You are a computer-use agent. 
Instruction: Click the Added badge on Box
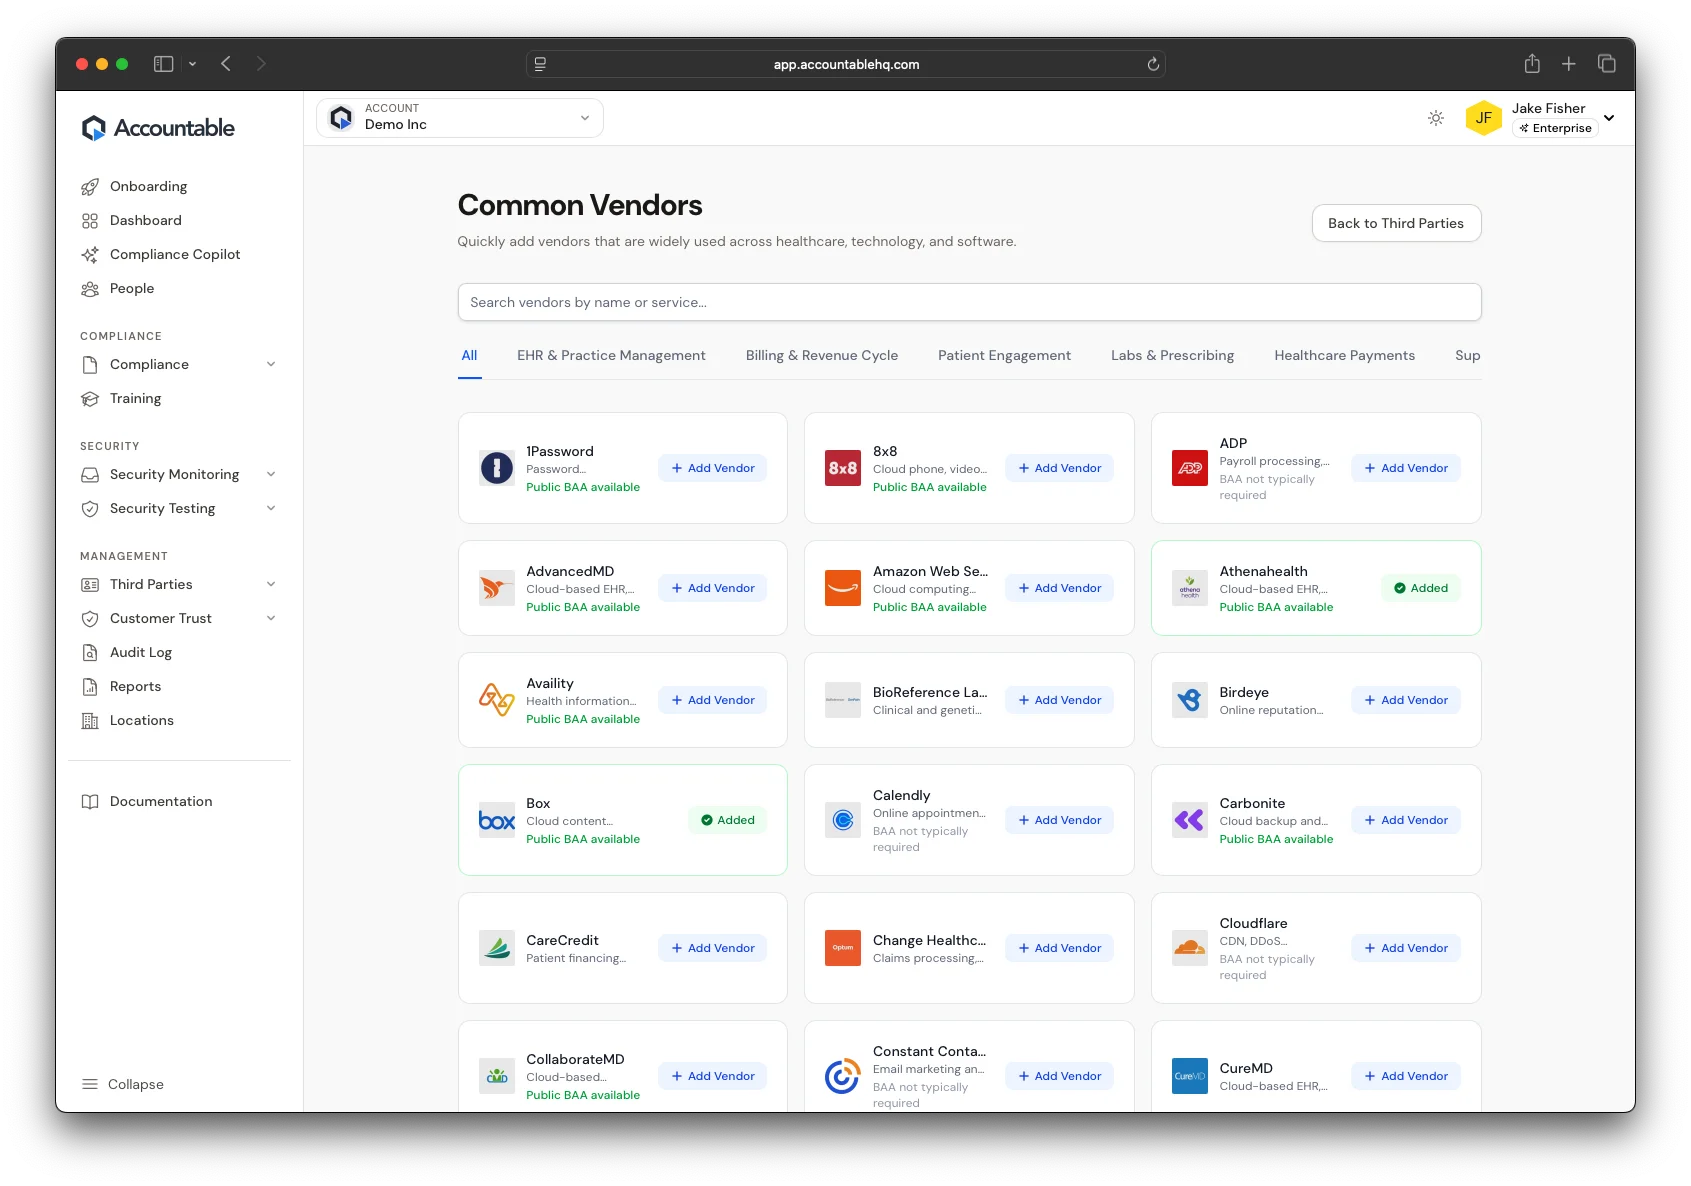coord(728,820)
